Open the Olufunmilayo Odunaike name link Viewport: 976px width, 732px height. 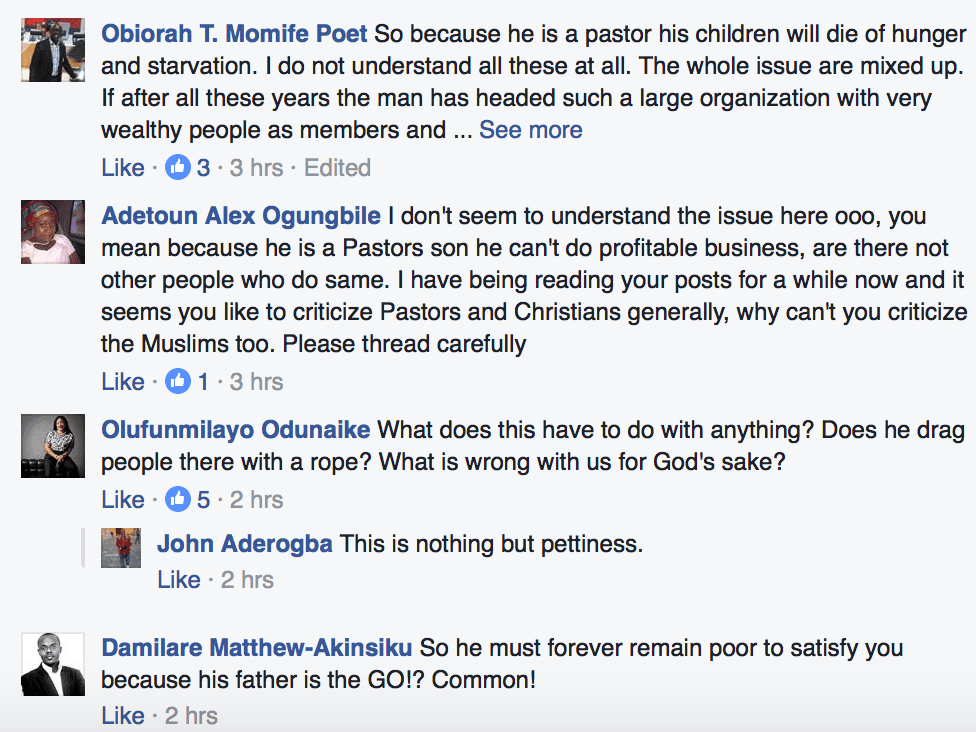click(236, 430)
